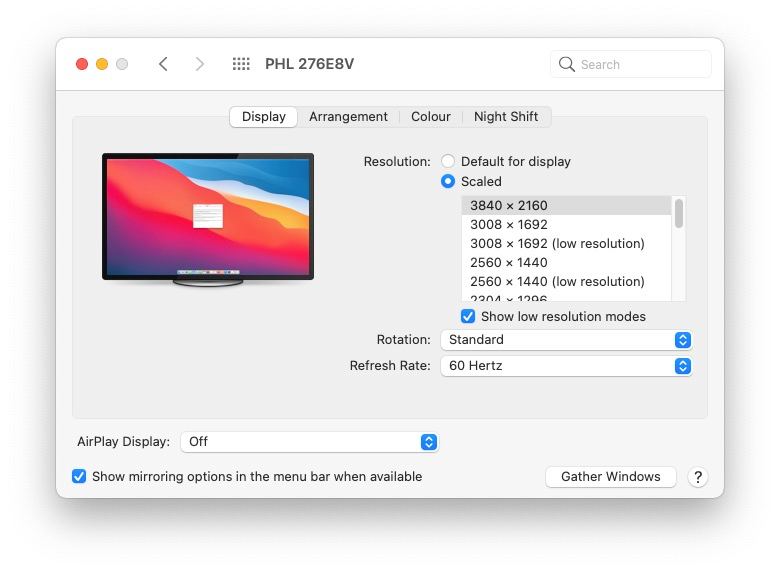Click the resolution list scrollbar
This screenshot has height=572, width=780.
[679, 213]
